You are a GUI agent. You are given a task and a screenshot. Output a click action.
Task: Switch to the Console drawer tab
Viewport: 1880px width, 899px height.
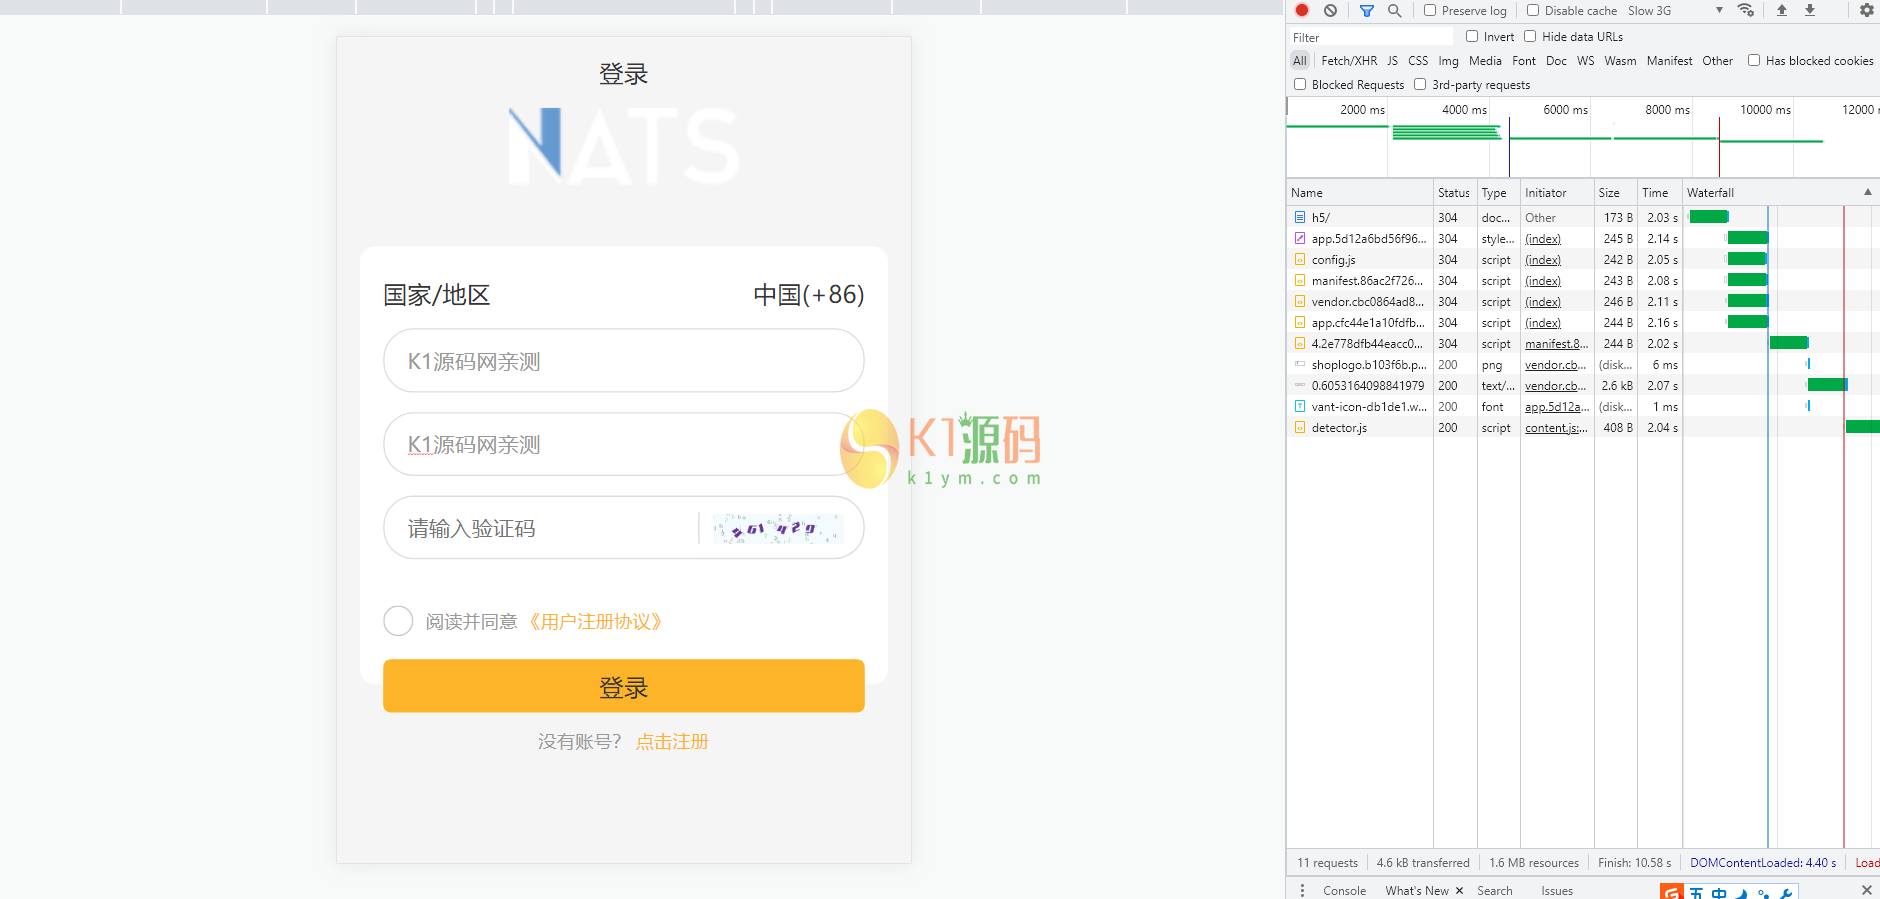1344,891
